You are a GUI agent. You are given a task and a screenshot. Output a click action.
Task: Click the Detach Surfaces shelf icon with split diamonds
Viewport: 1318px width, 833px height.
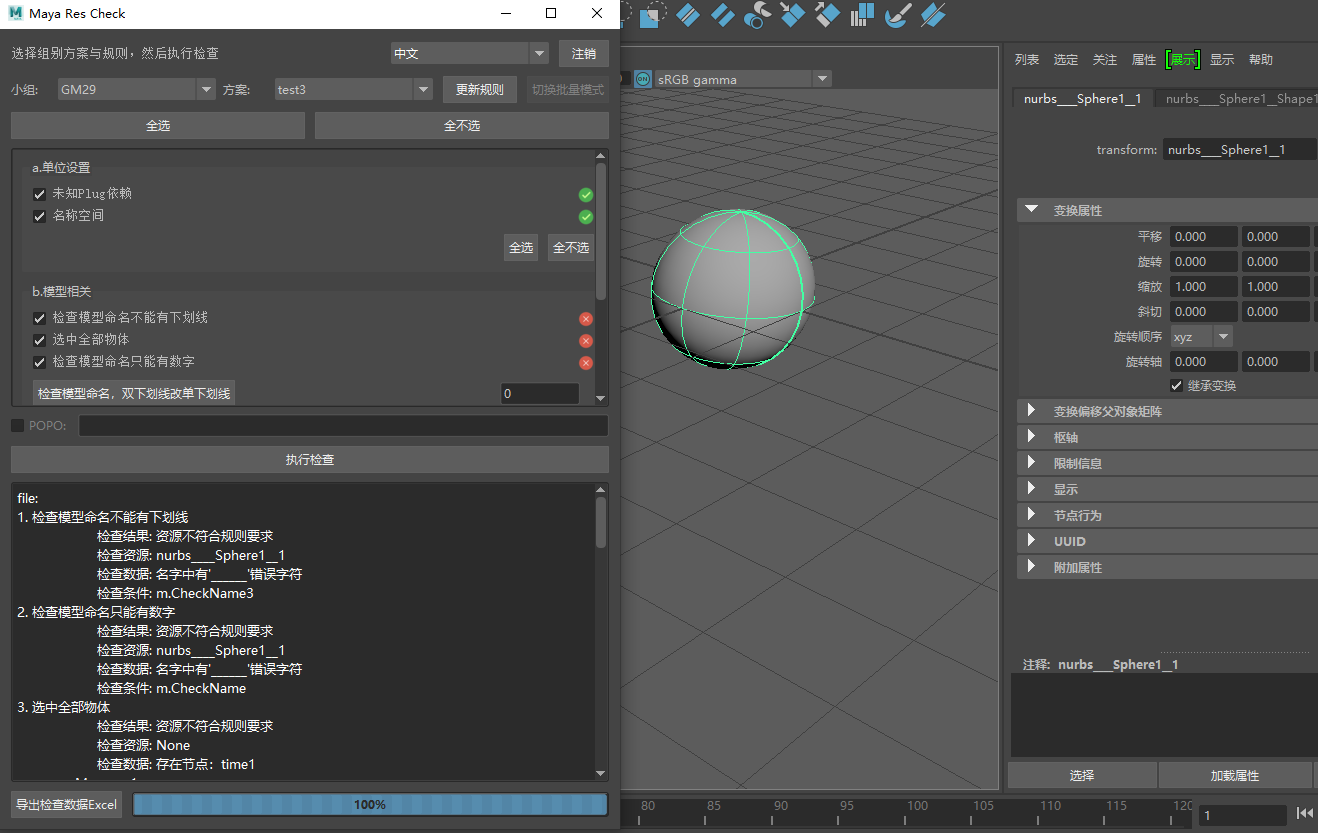click(723, 14)
